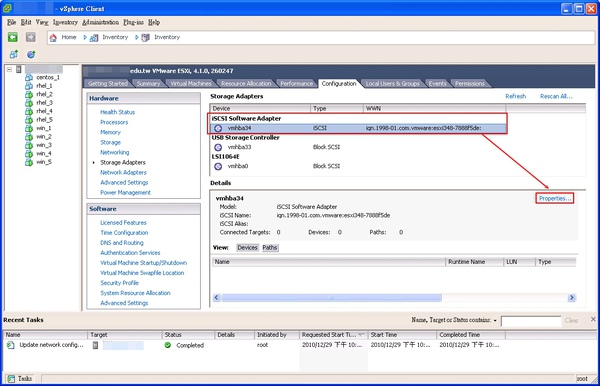The height and width of the screenshot is (386, 600).
Task: Open Virtual Machine Startup/Shutdown link
Action: coord(143,263)
